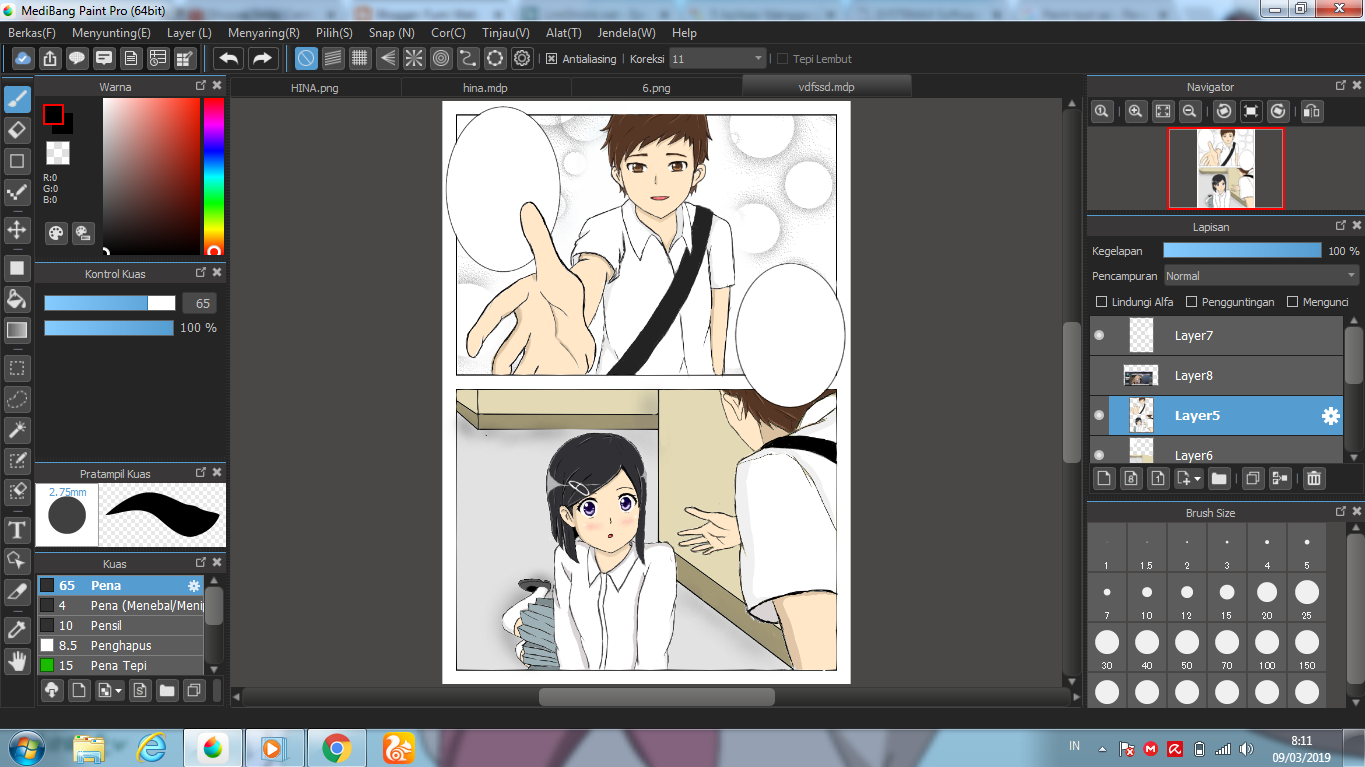Open the Menyaring(R) menu

click(x=263, y=33)
